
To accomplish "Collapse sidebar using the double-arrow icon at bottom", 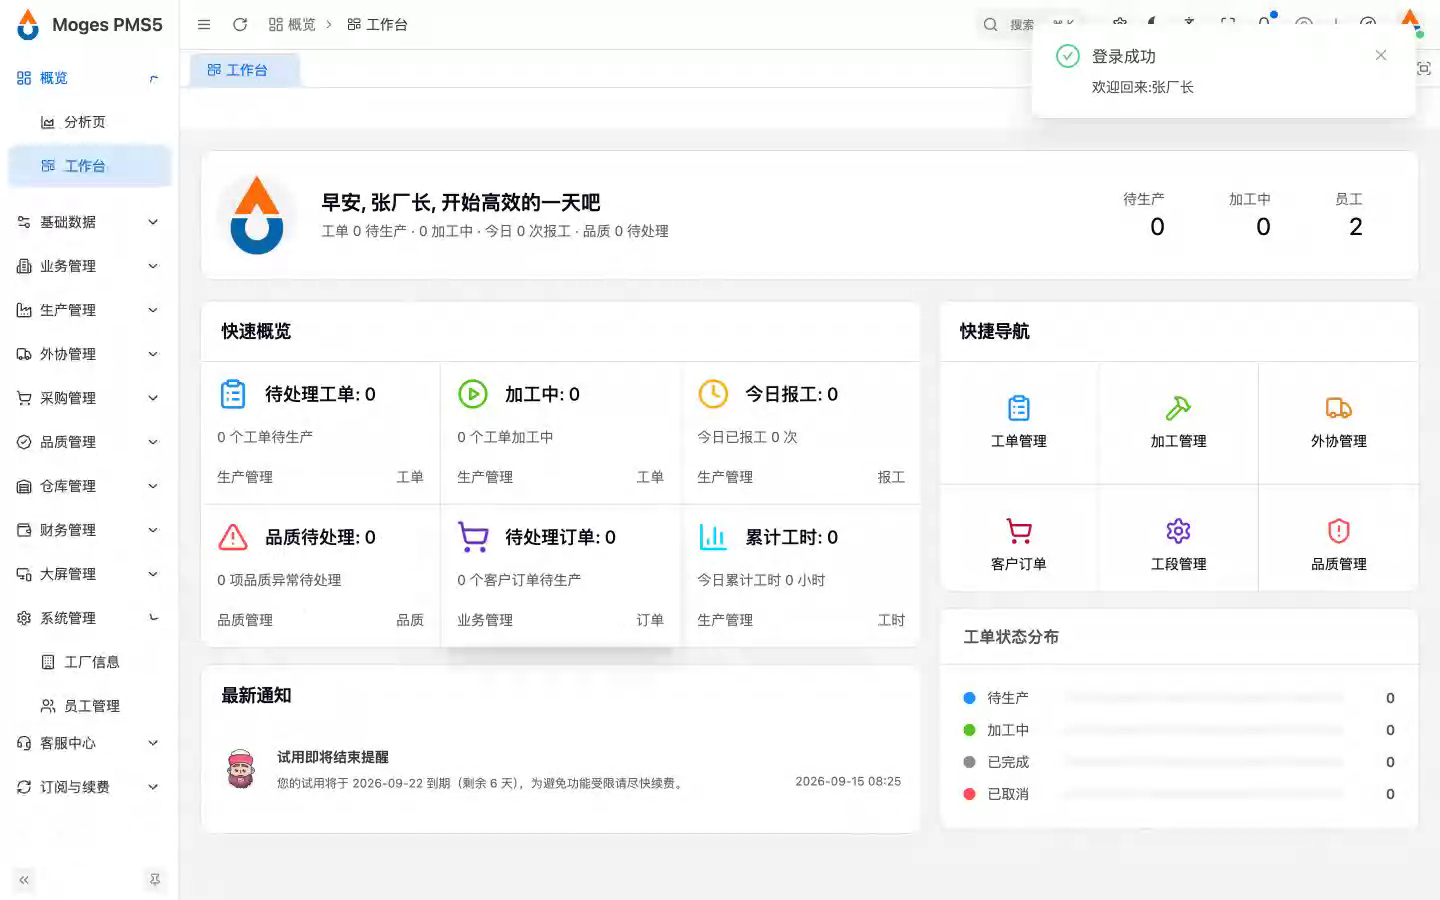I will click(x=24, y=880).
